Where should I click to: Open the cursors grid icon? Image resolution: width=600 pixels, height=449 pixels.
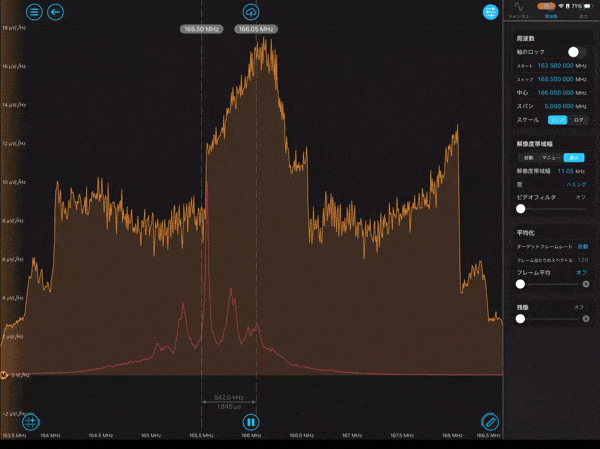click(31, 422)
